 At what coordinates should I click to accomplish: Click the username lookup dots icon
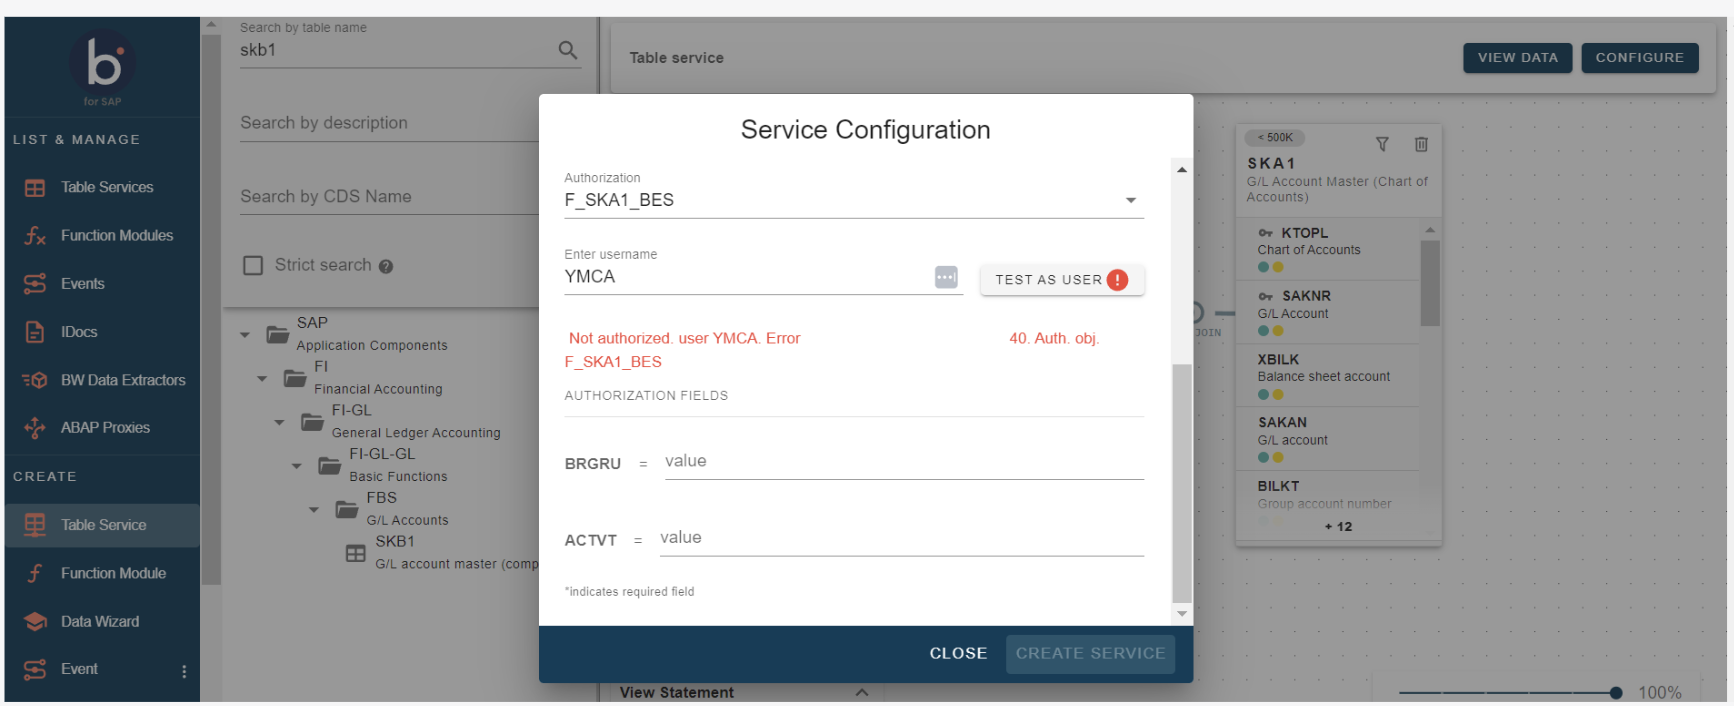click(946, 277)
